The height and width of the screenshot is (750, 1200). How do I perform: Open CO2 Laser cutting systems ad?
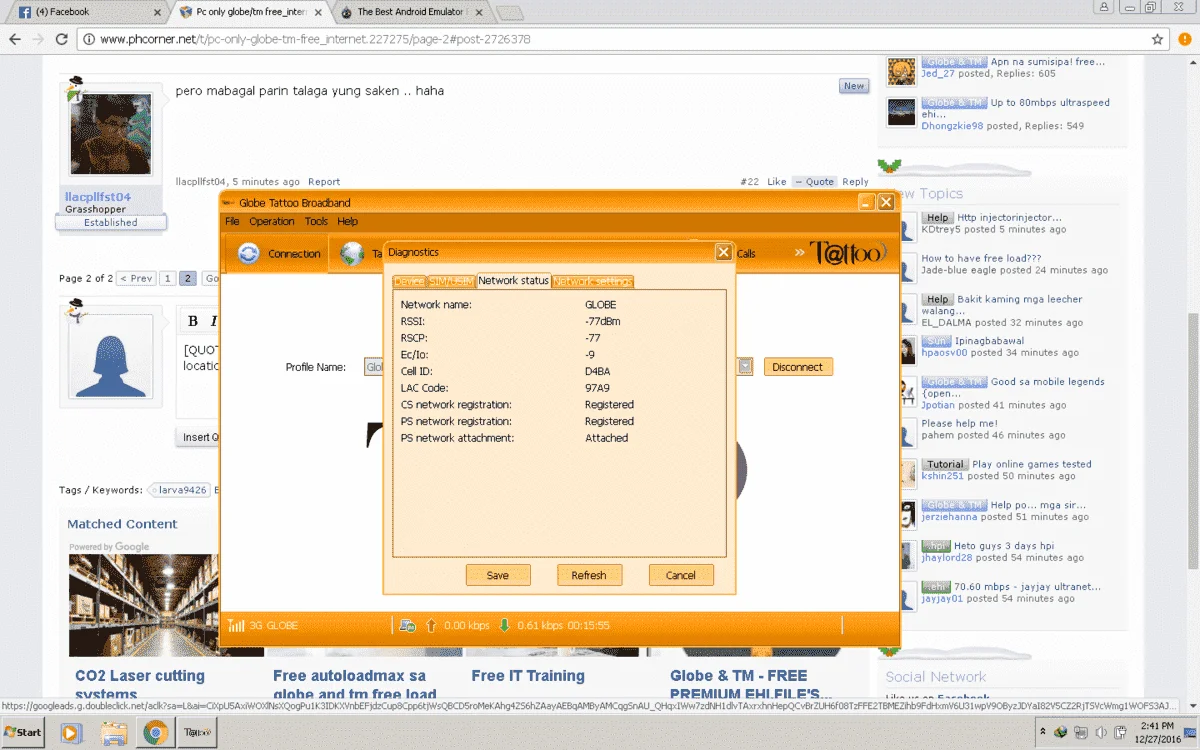click(140, 684)
